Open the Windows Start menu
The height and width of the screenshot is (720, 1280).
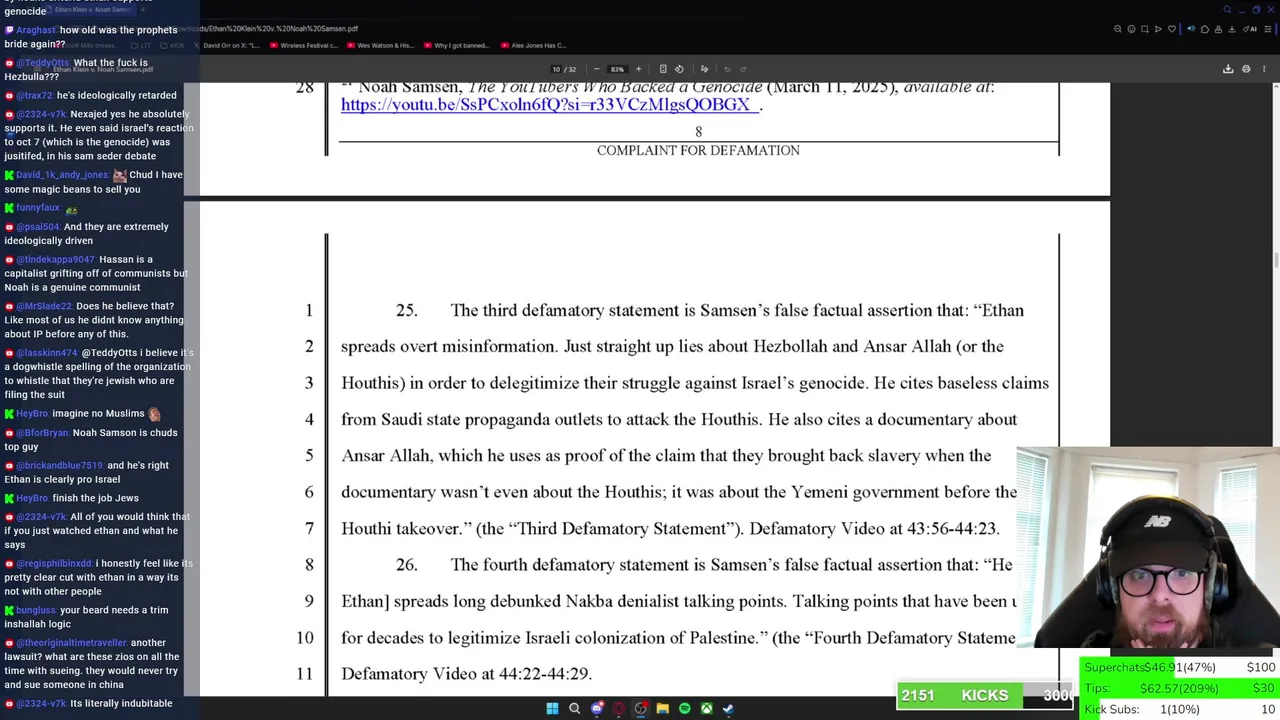pos(552,709)
